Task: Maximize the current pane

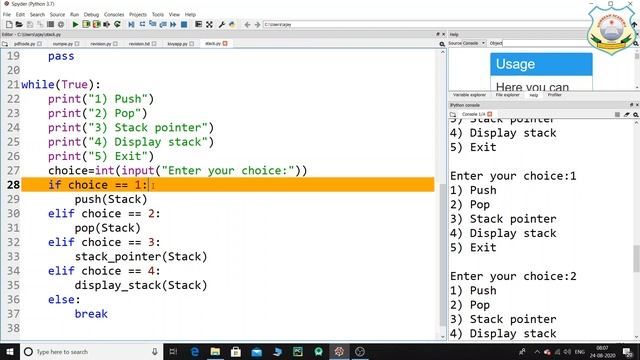Action: (198, 24)
